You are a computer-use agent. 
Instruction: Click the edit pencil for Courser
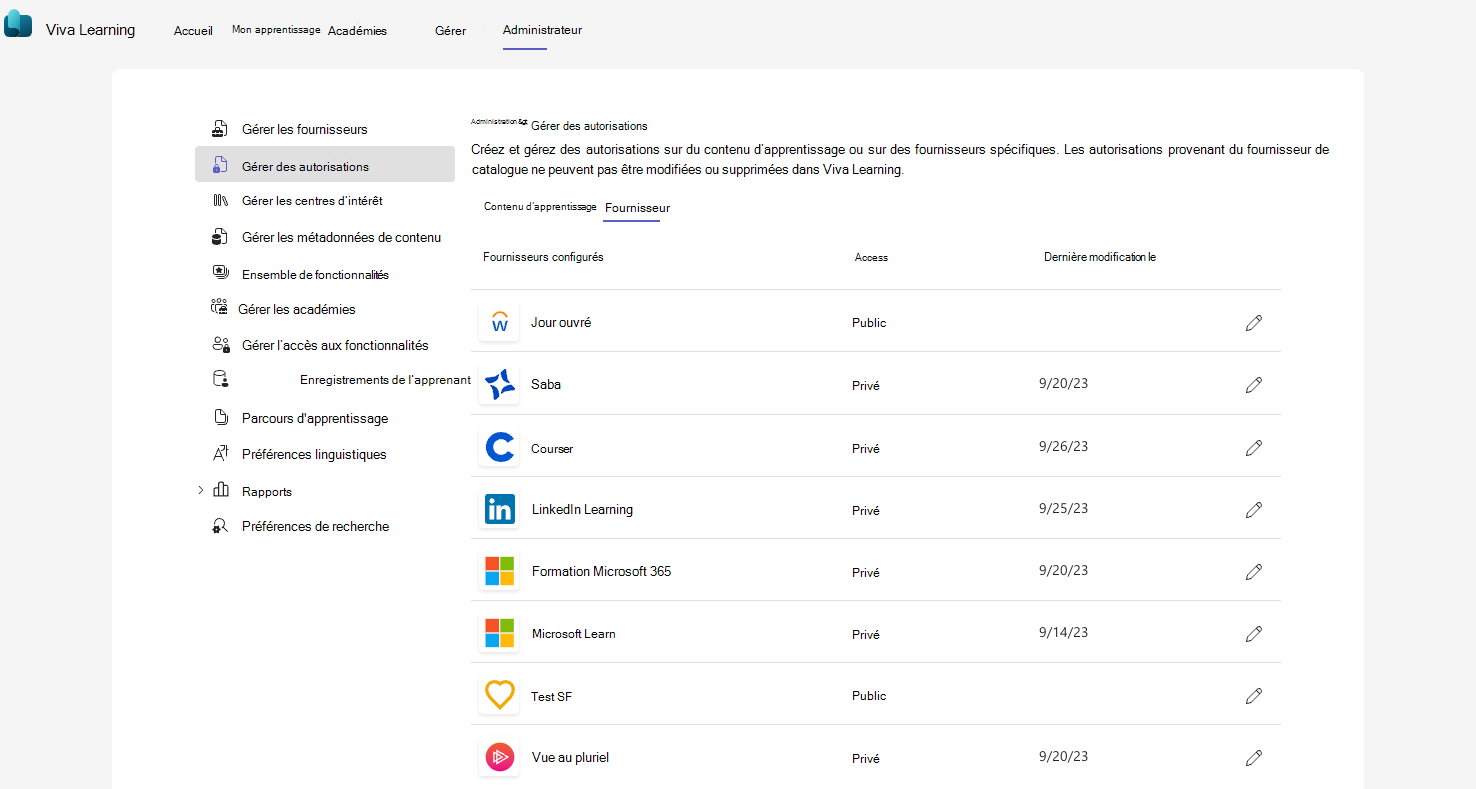point(1253,447)
